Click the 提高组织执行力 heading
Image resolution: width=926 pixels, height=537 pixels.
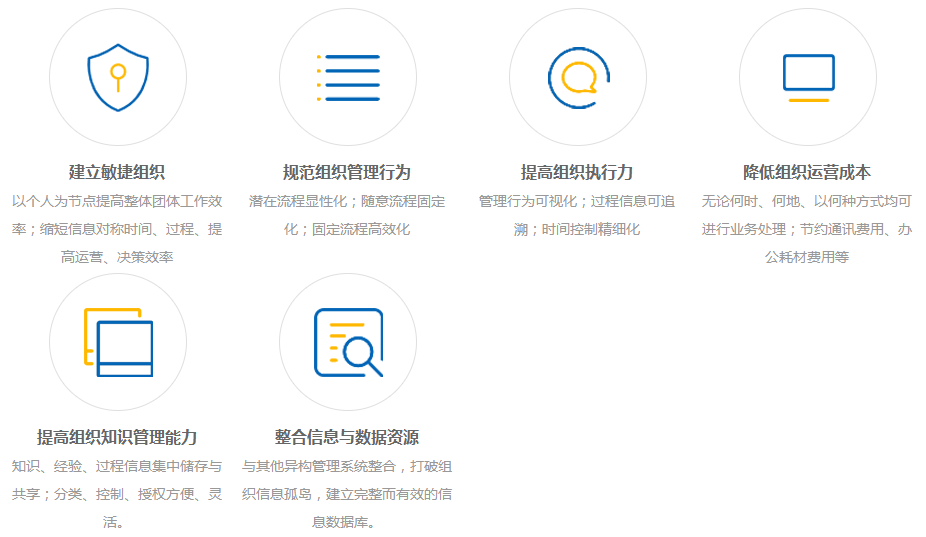pyautogui.click(x=577, y=172)
